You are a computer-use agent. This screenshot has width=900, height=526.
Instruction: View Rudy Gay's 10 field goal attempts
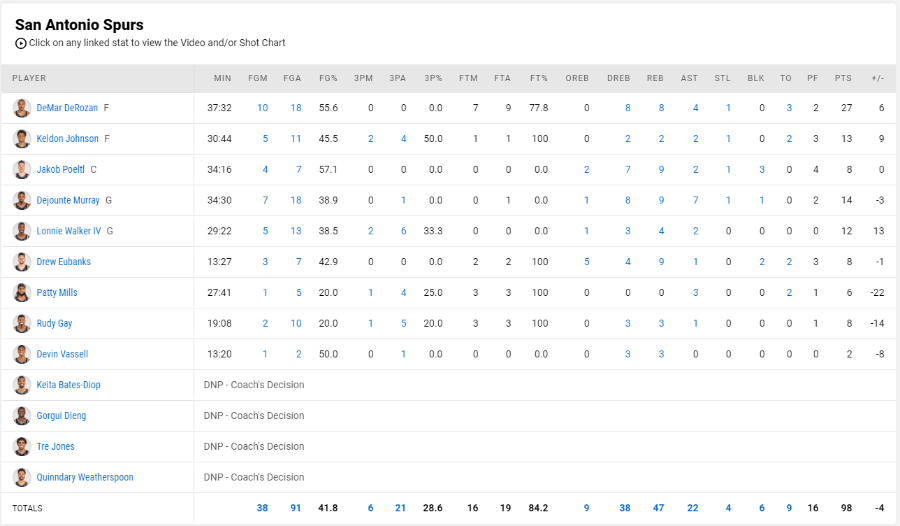pos(296,323)
